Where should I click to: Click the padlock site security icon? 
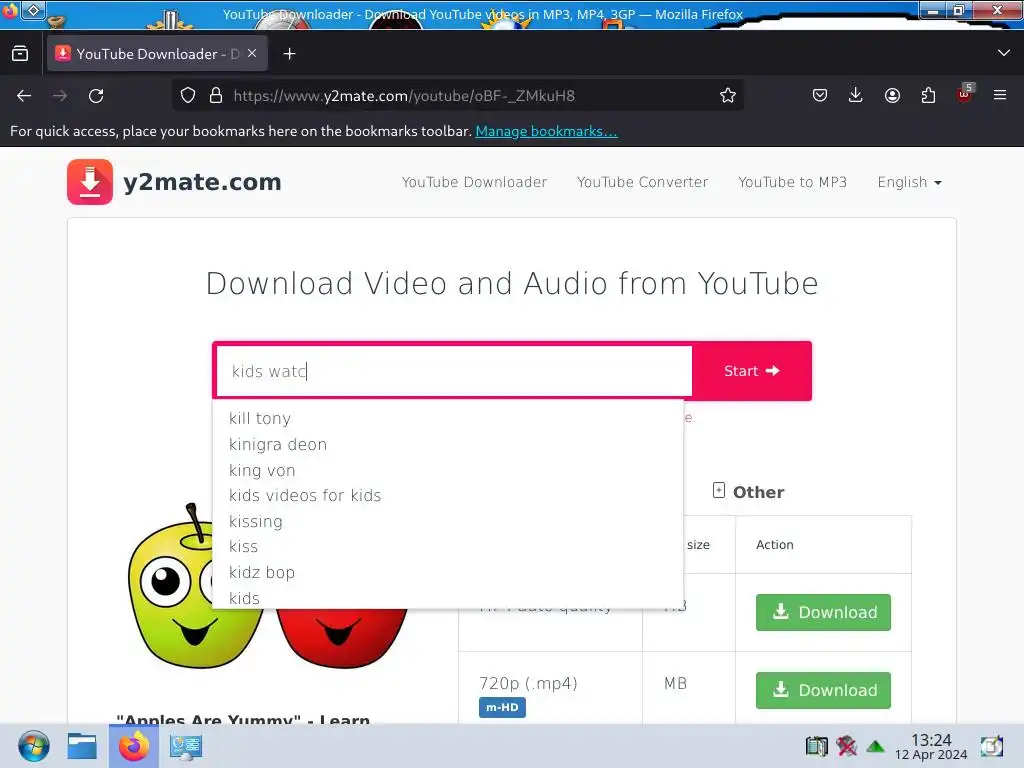(216, 95)
